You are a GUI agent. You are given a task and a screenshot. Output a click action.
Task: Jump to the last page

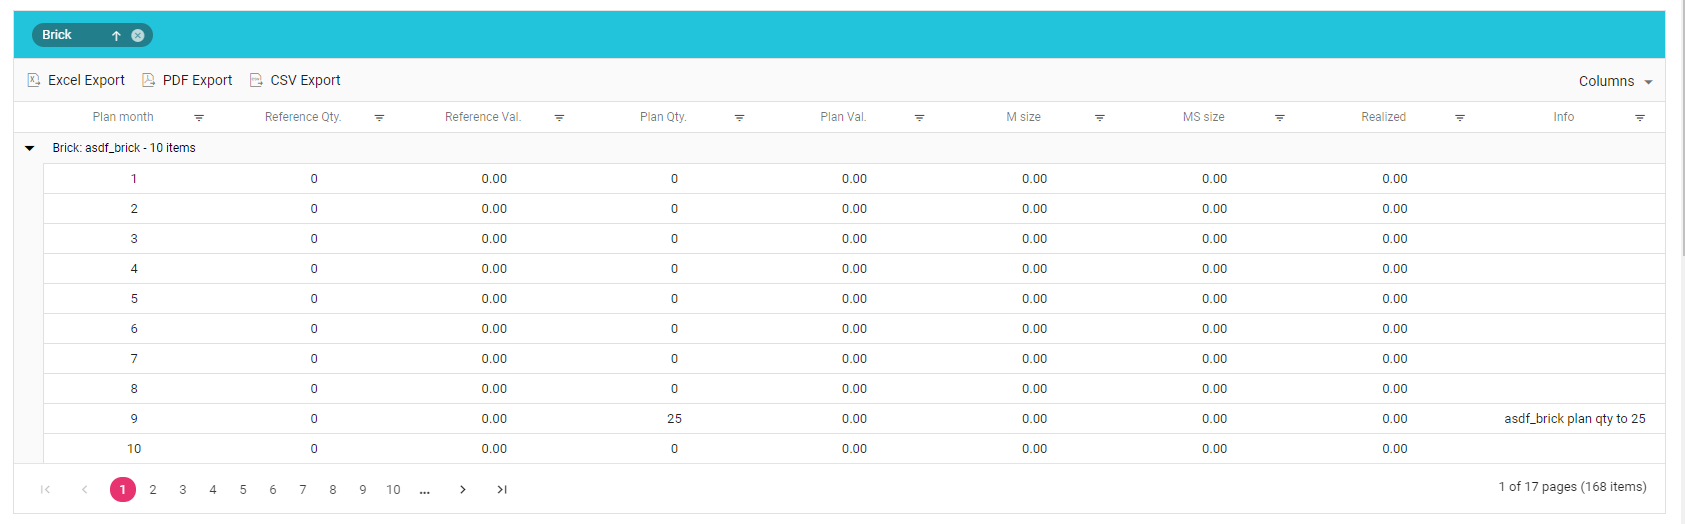point(502,489)
